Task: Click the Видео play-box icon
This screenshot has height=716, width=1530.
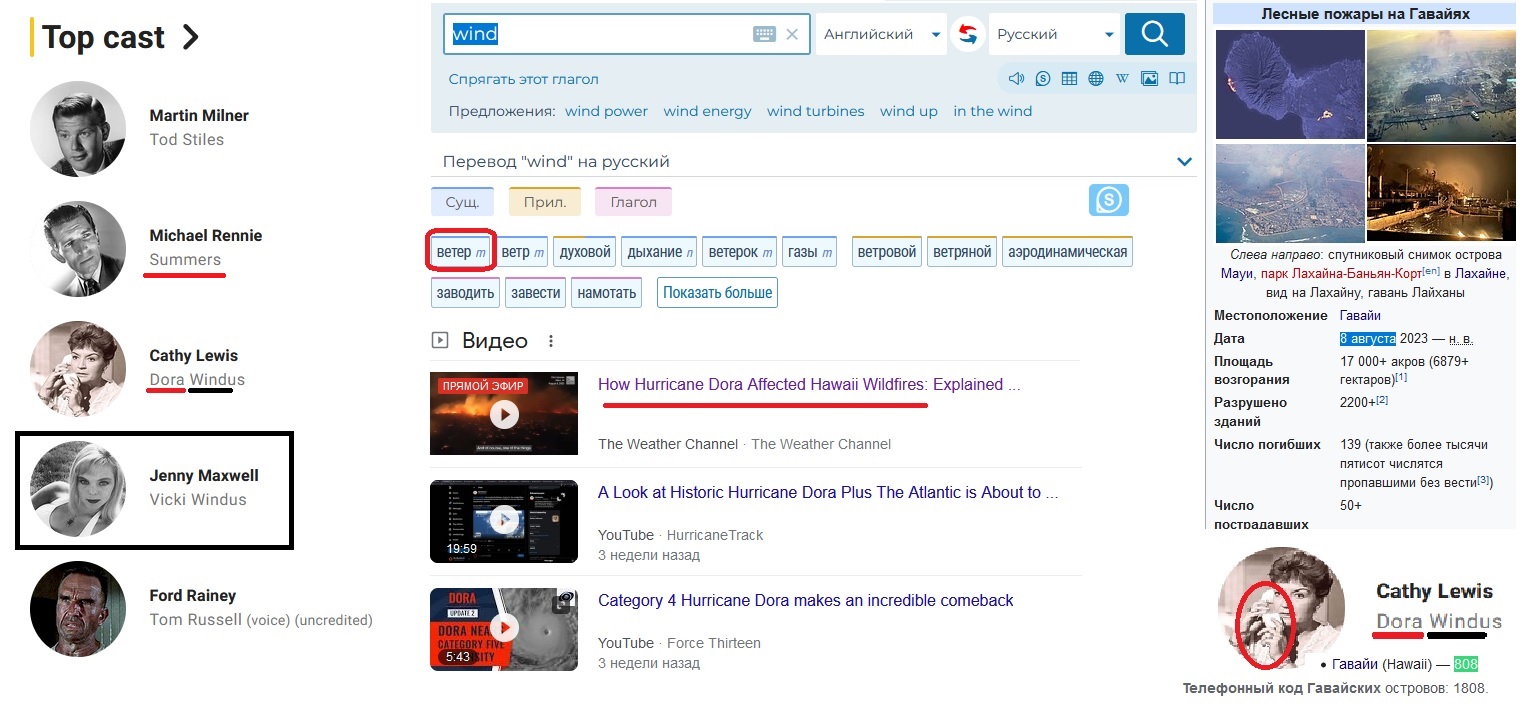Action: (440, 341)
